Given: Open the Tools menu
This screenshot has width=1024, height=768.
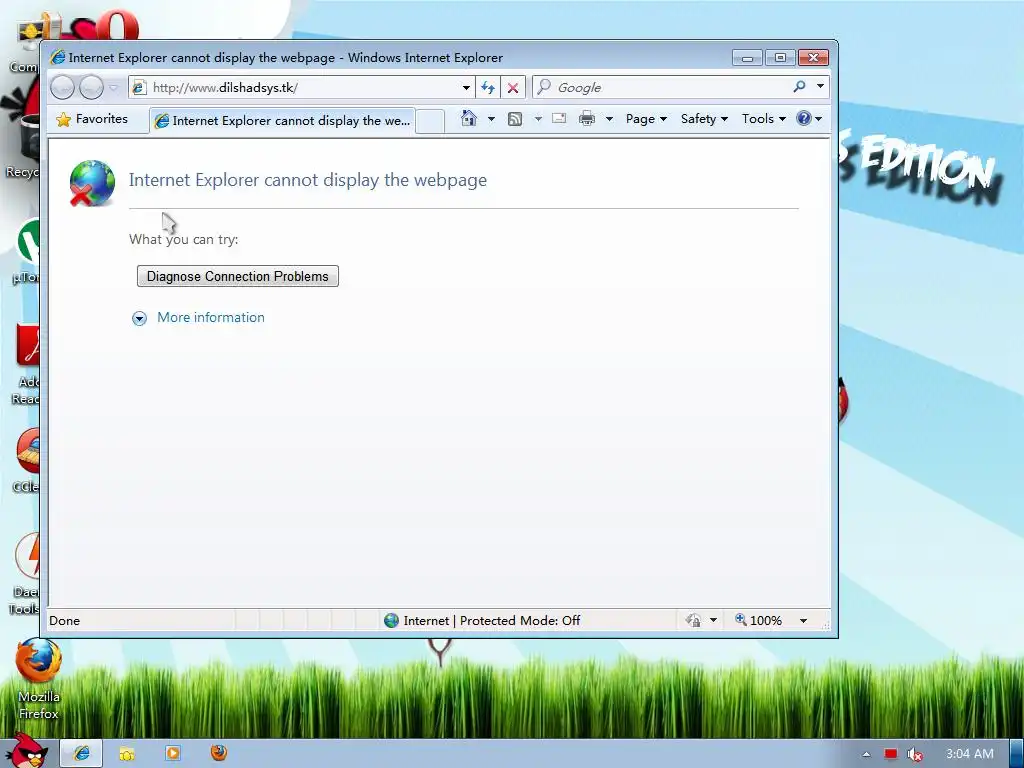Looking at the screenshot, I should pos(763,119).
